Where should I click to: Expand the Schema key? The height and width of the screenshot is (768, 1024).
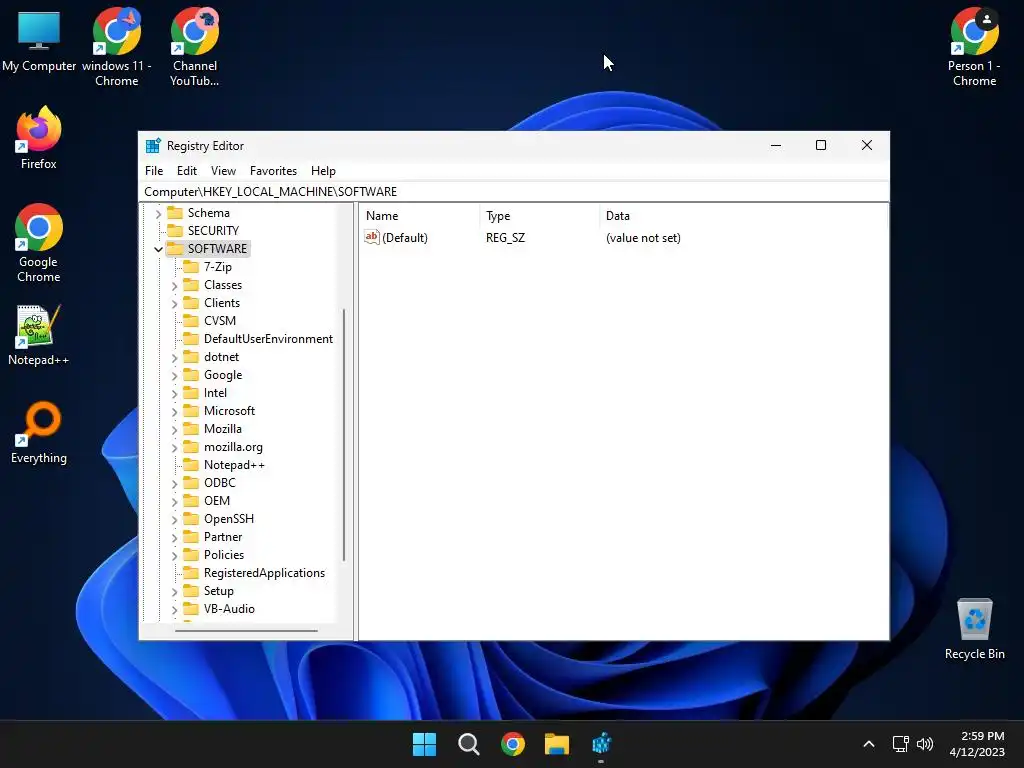coord(158,213)
